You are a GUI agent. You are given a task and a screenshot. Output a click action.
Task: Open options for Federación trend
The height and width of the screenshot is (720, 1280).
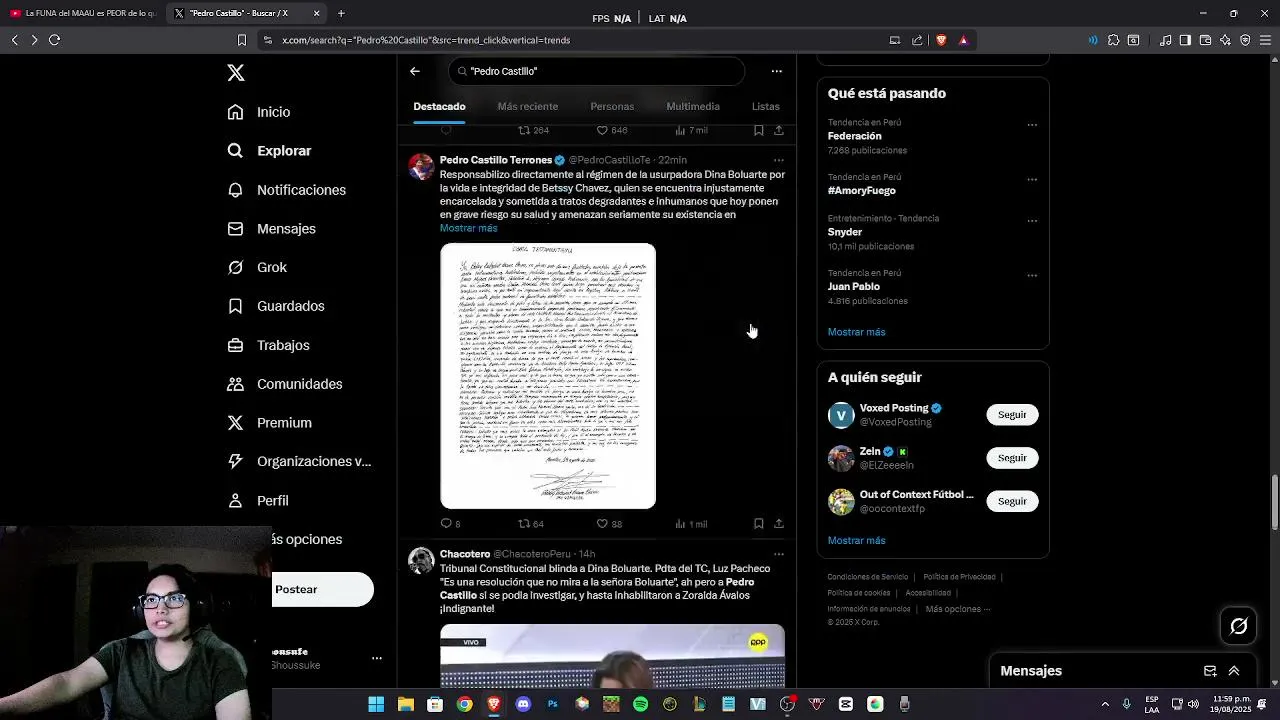[x=1032, y=125]
